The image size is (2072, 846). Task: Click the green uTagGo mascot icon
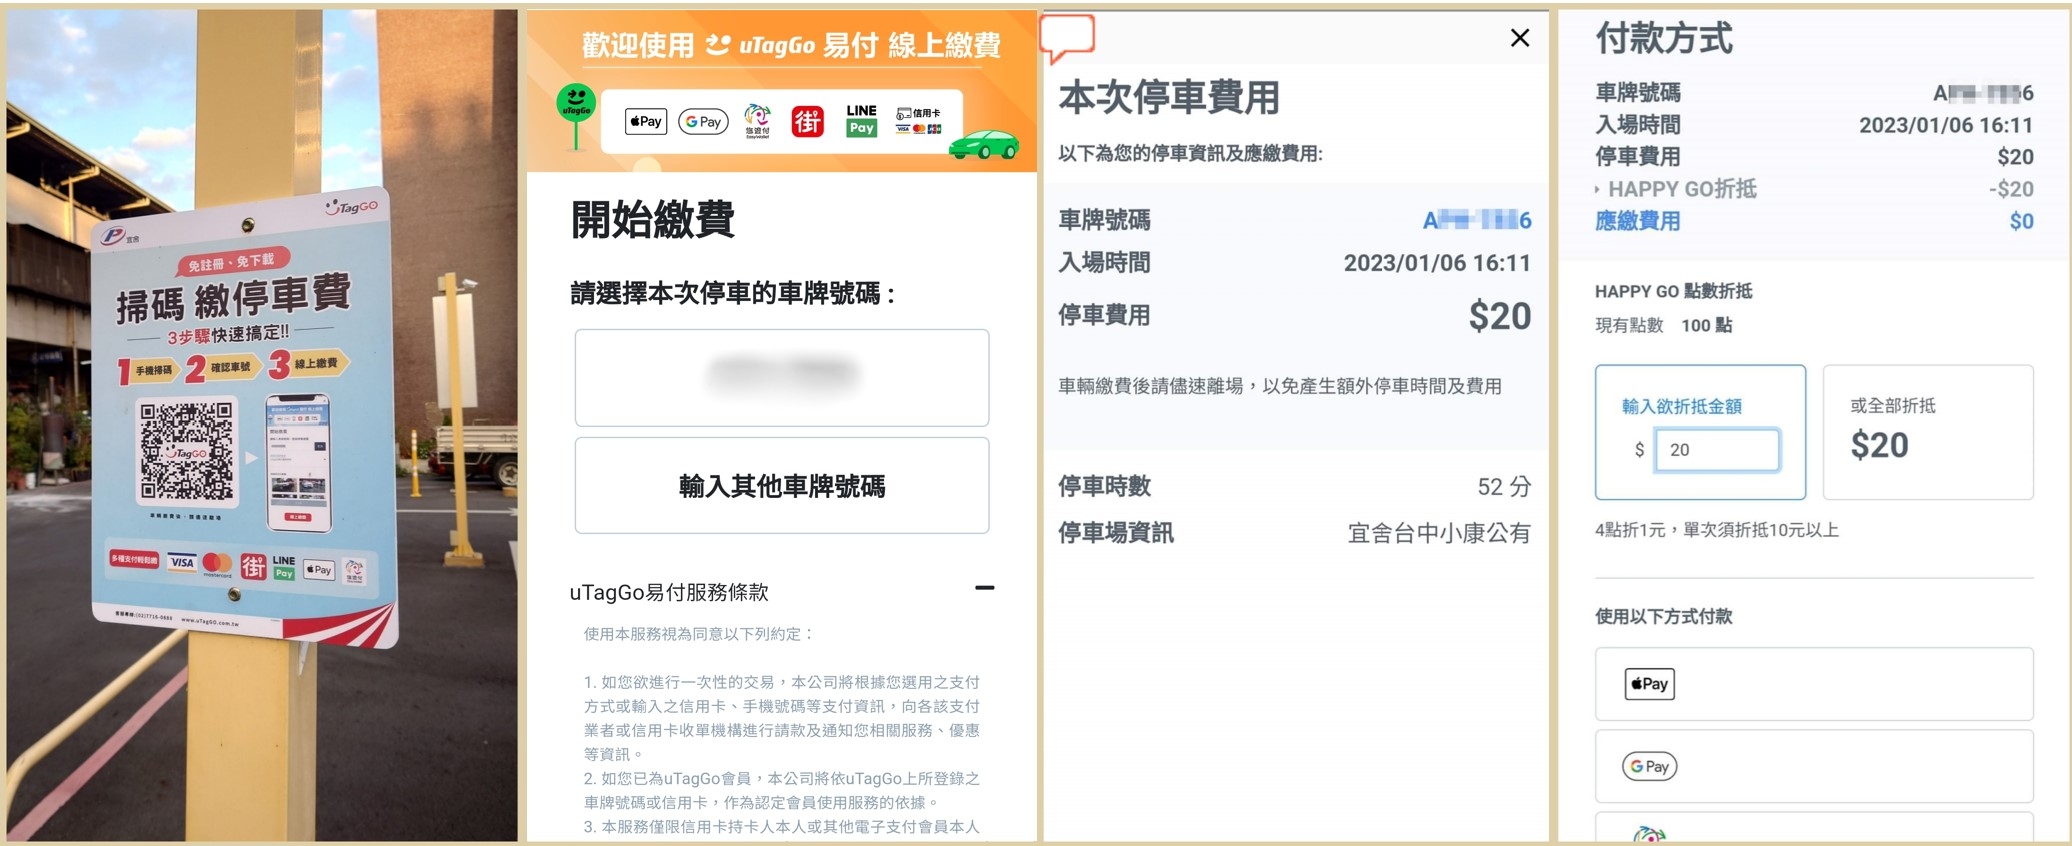pos(576,104)
